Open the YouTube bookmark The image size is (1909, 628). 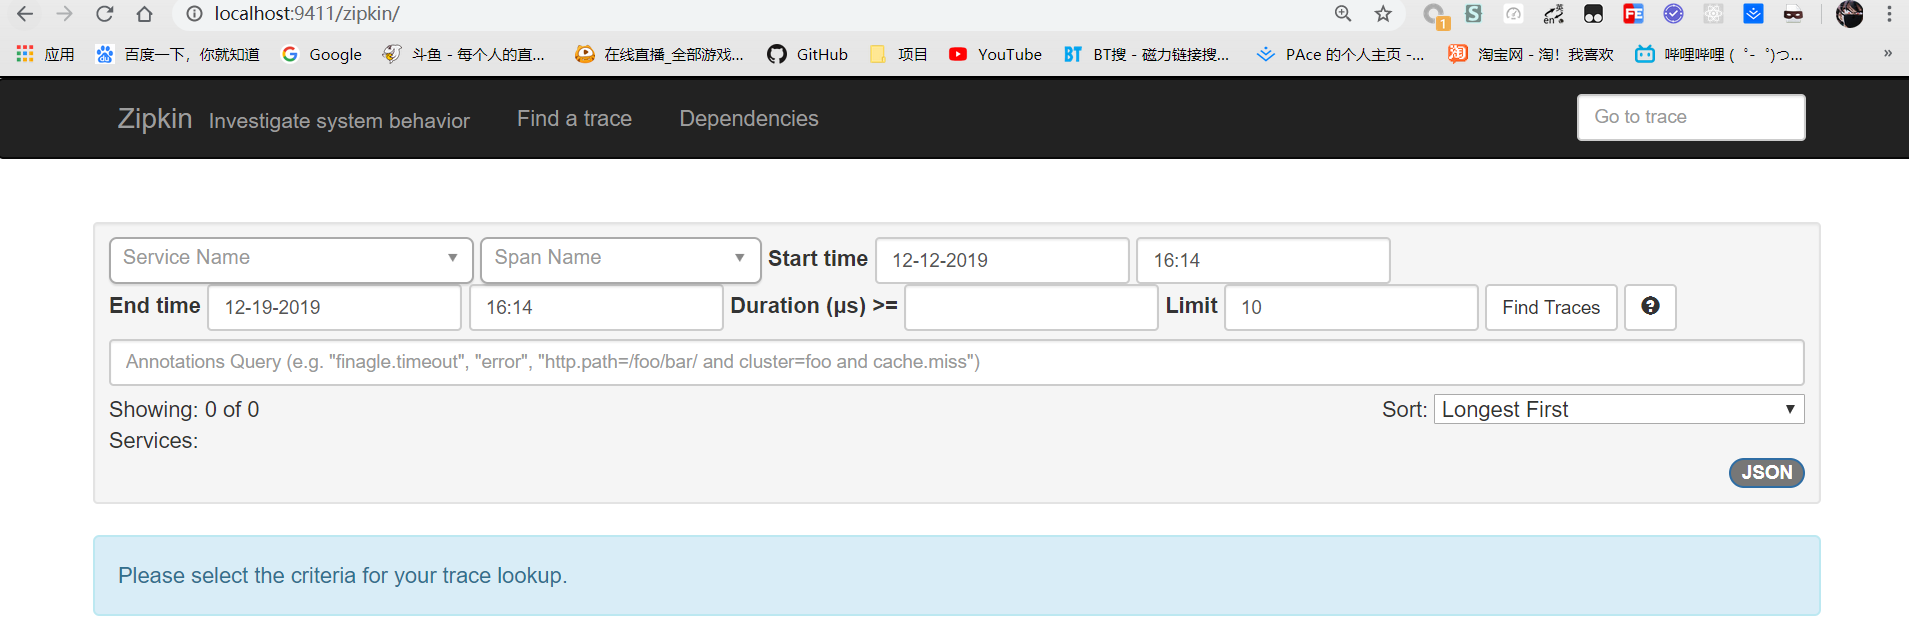point(995,54)
